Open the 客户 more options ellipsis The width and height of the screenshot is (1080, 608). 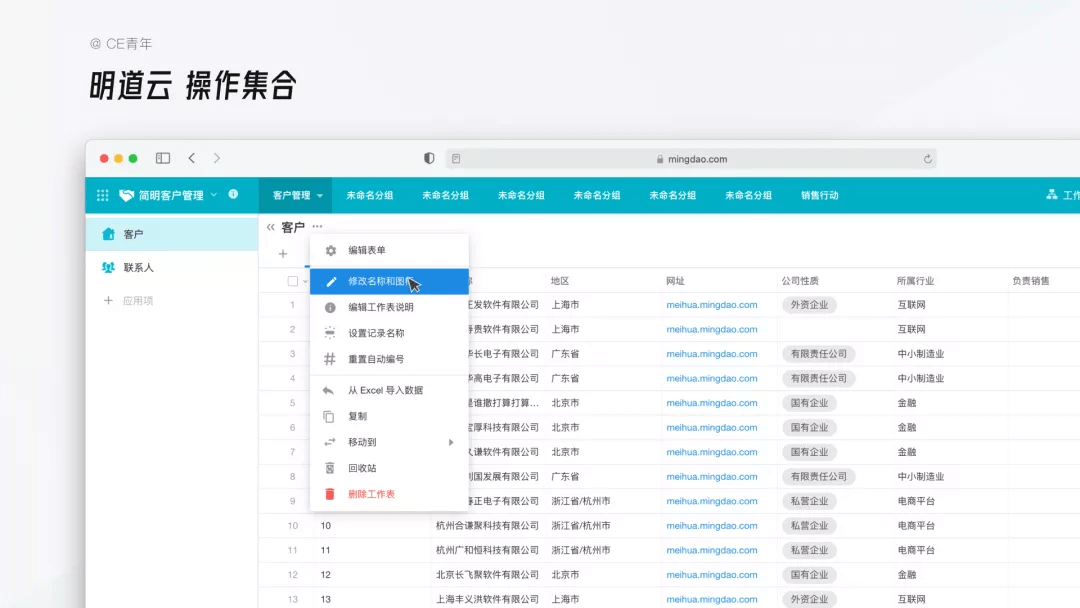pos(318,226)
